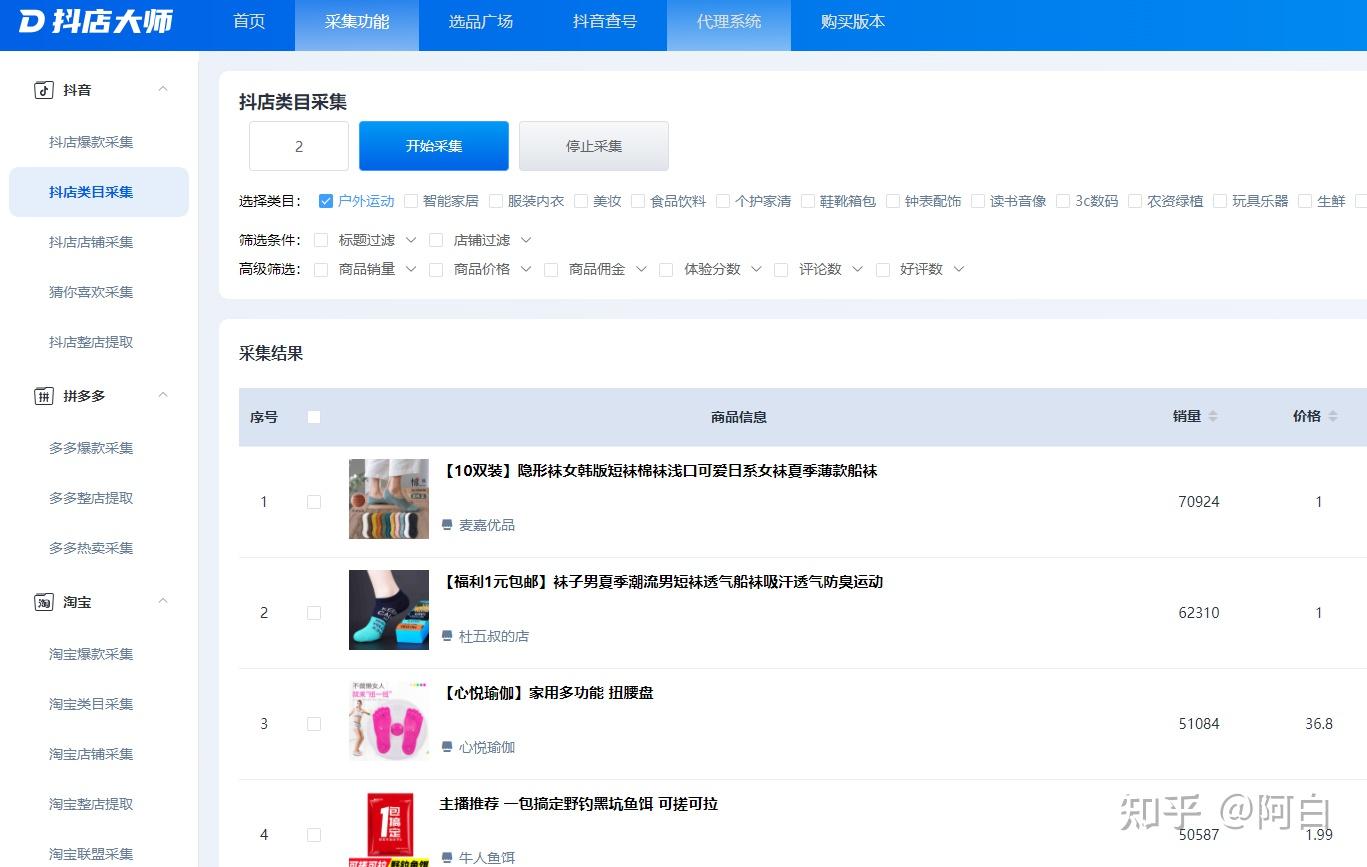This screenshot has width=1367, height=867.
Task: Open 淘宝联盟采集 in sidebar
Action: click(x=91, y=854)
